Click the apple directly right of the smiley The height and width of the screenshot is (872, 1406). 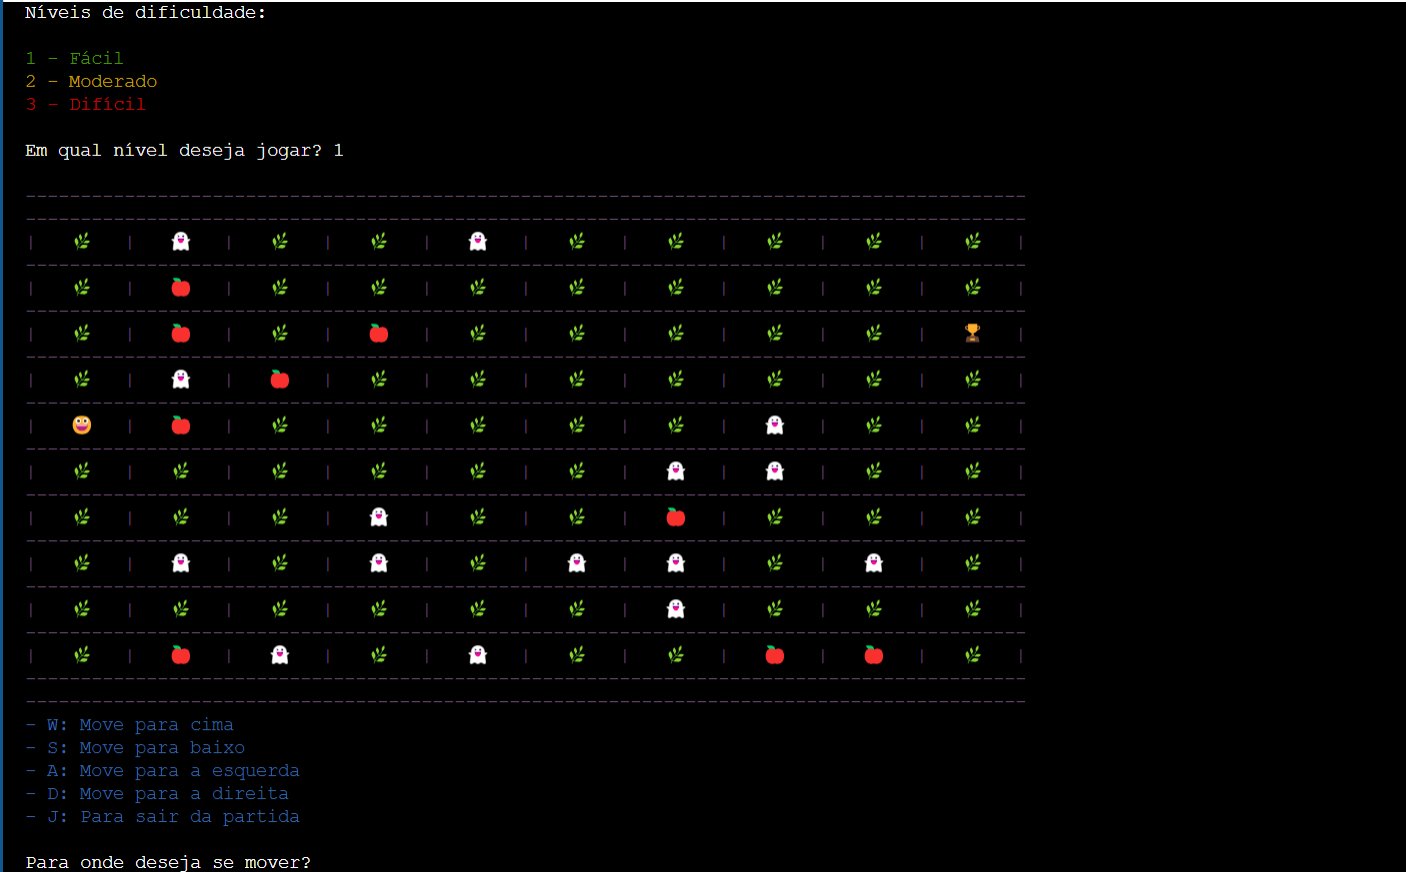coord(181,425)
